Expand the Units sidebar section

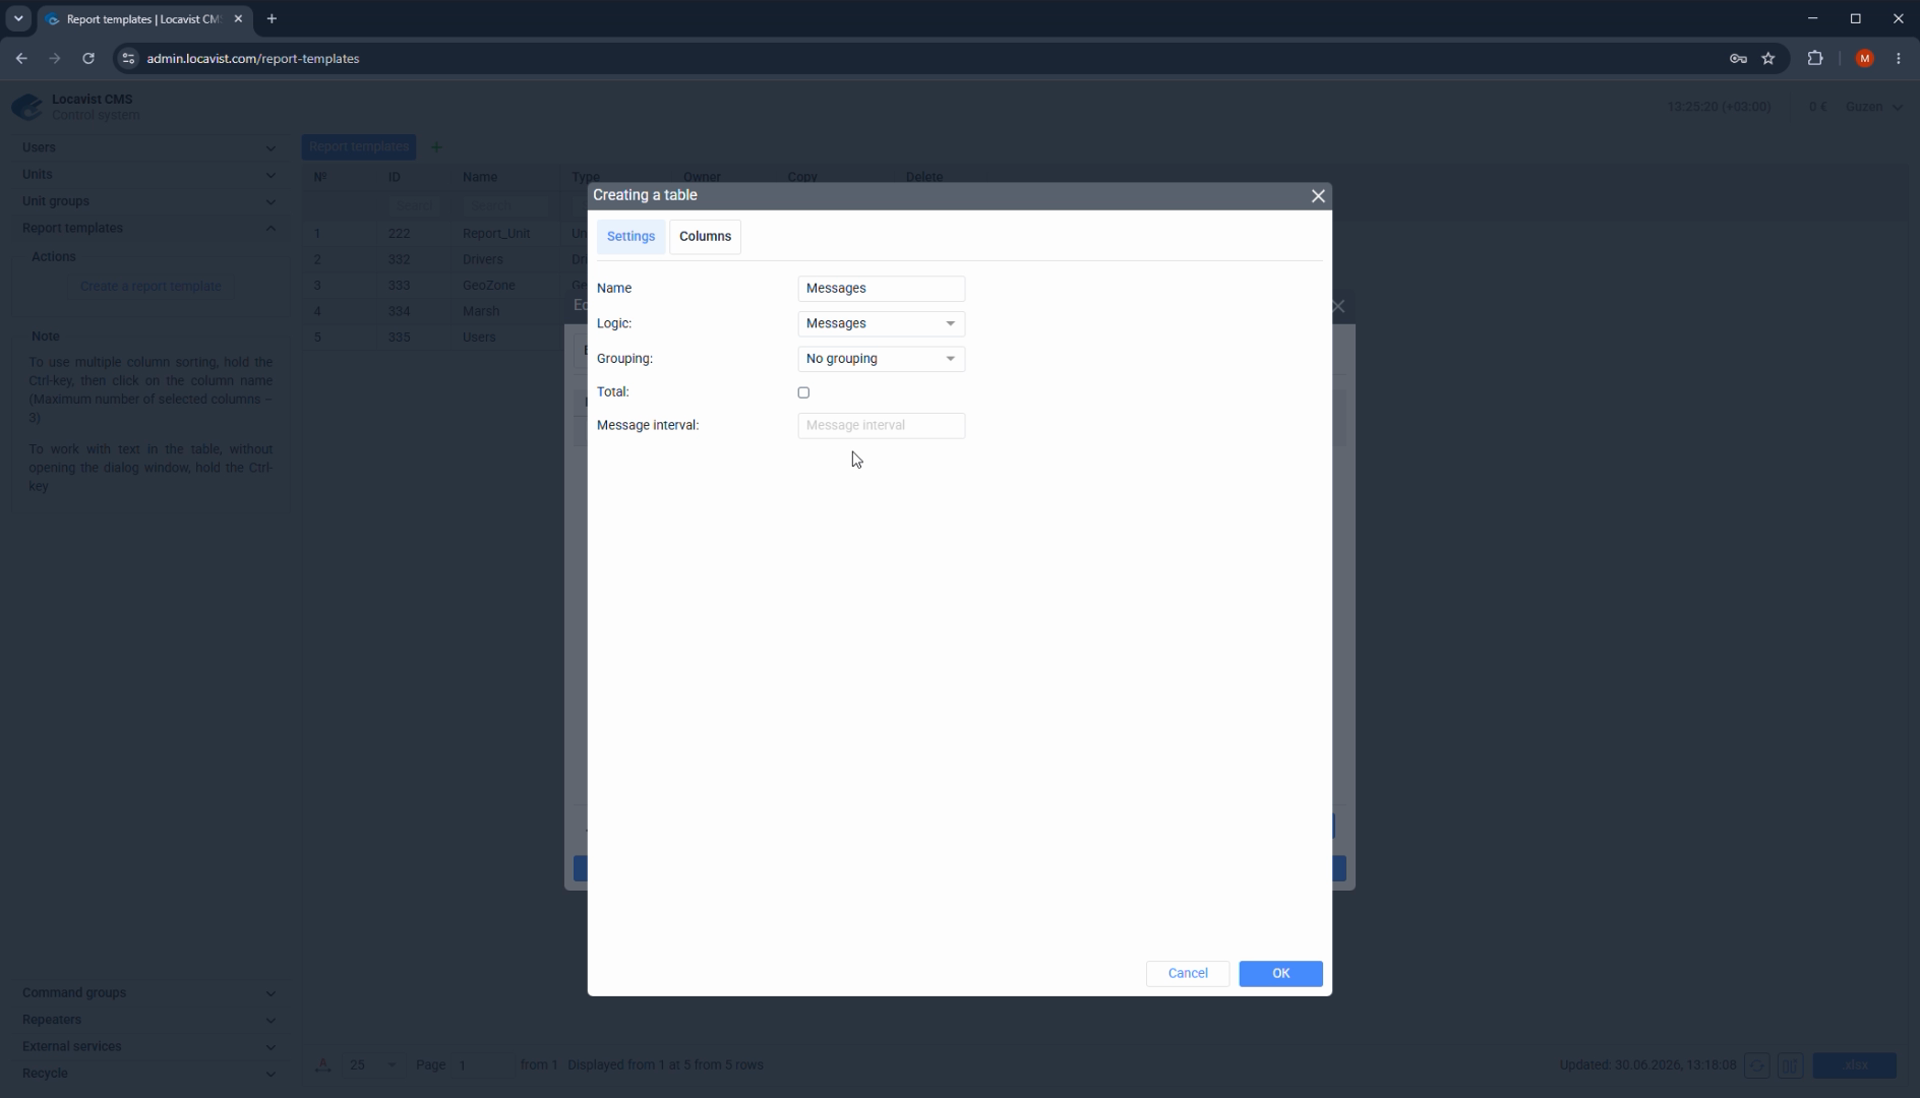click(148, 174)
